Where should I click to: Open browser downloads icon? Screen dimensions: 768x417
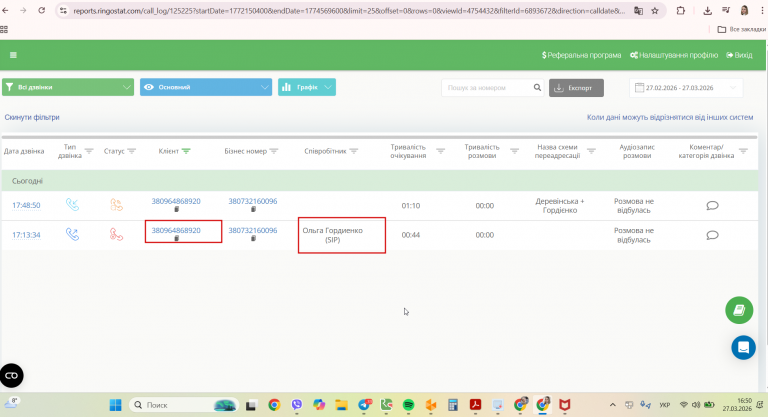pyautogui.click(x=707, y=10)
